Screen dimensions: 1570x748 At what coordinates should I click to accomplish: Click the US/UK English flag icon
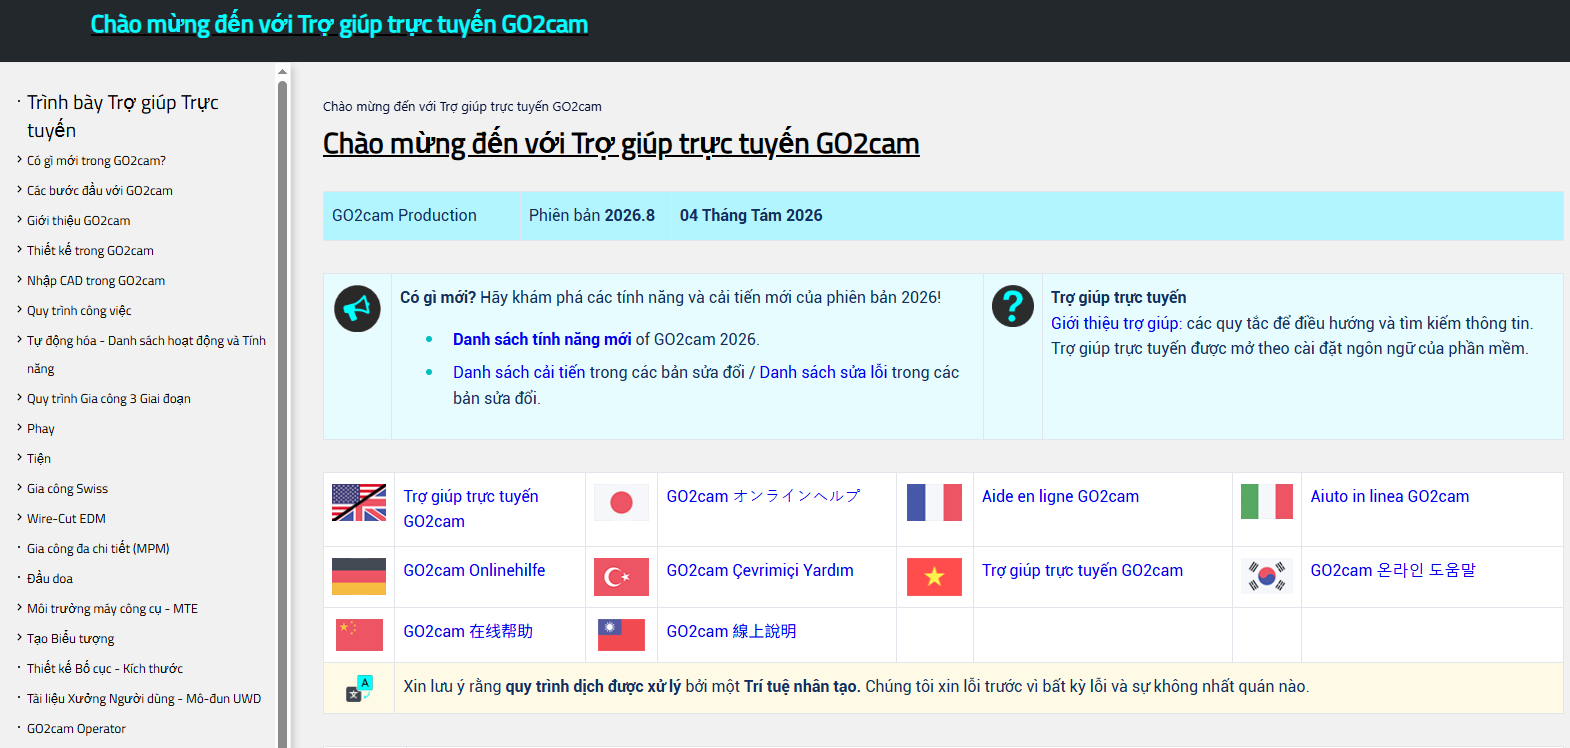[359, 502]
